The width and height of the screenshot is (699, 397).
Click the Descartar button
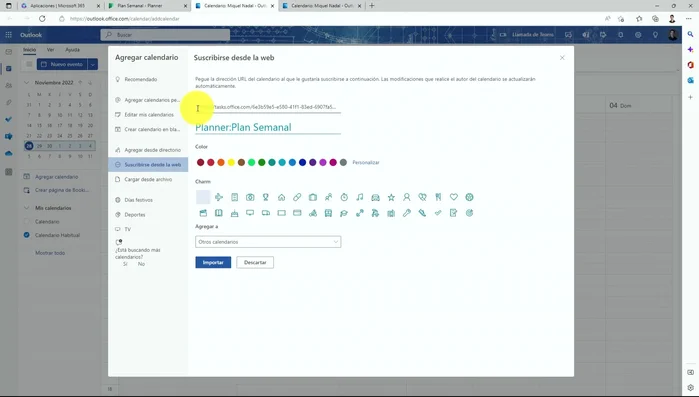pos(255,262)
